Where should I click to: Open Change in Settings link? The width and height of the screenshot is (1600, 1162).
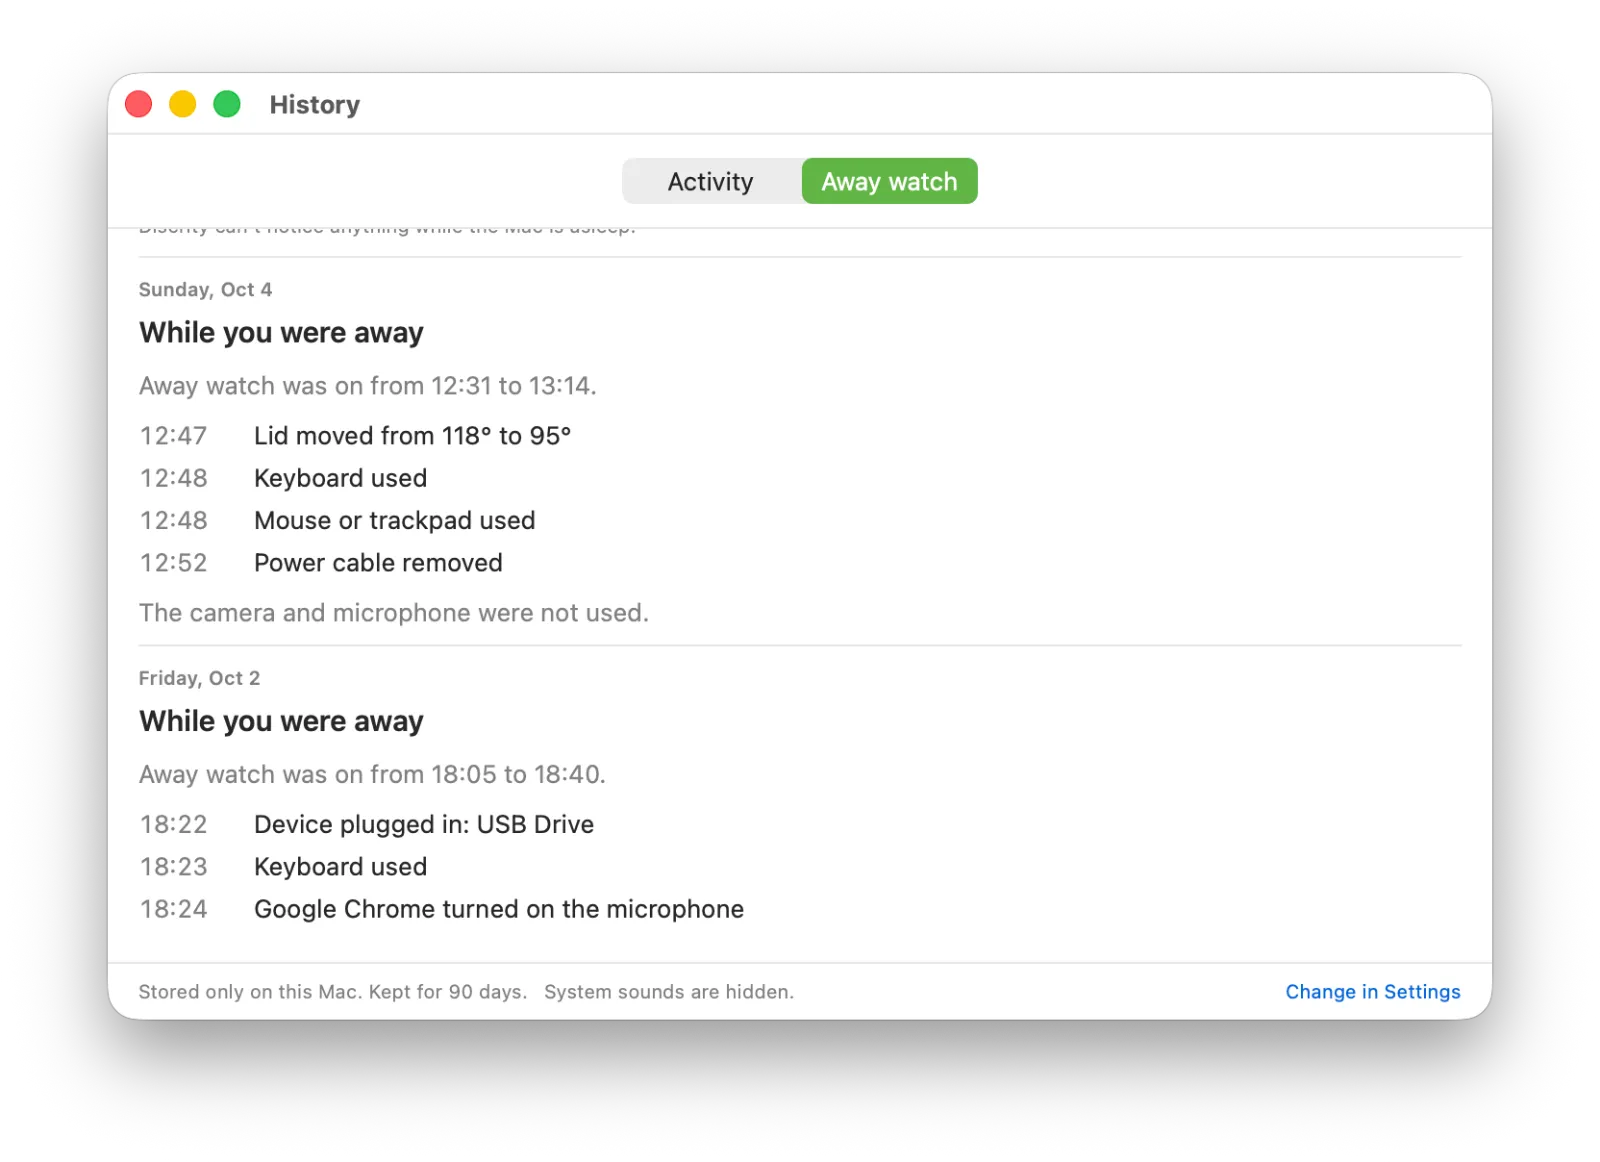1372,991
